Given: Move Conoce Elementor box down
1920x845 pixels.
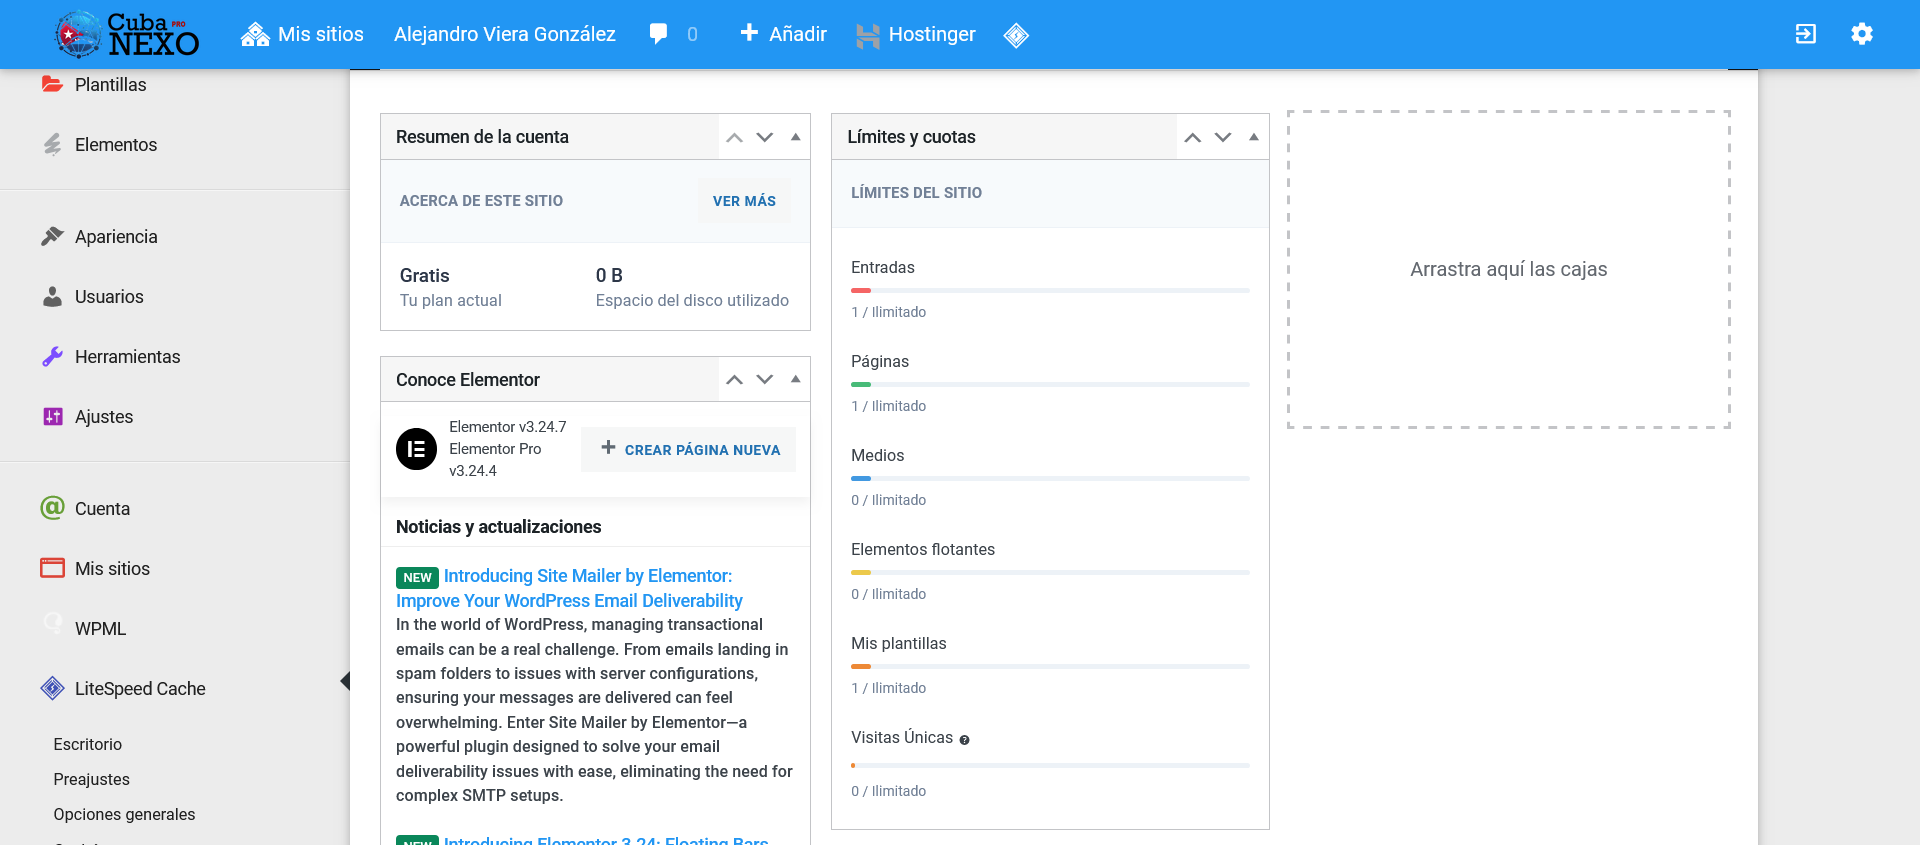Looking at the screenshot, I should (x=765, y=379).
